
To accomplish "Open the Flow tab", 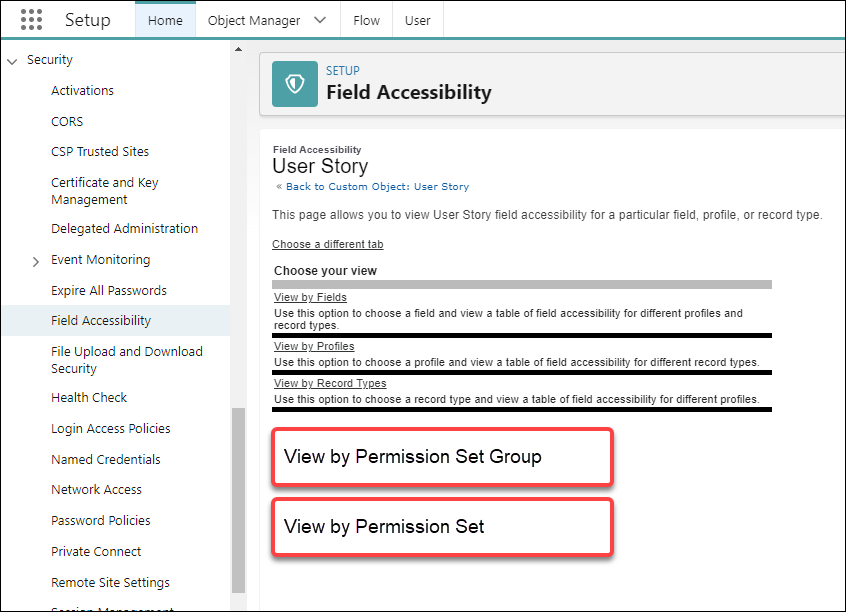I will [366, 20].
